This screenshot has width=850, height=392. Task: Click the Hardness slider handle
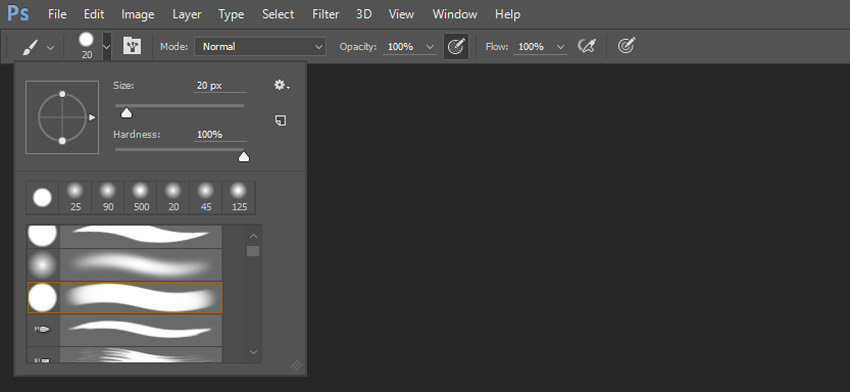coord(244,157)
